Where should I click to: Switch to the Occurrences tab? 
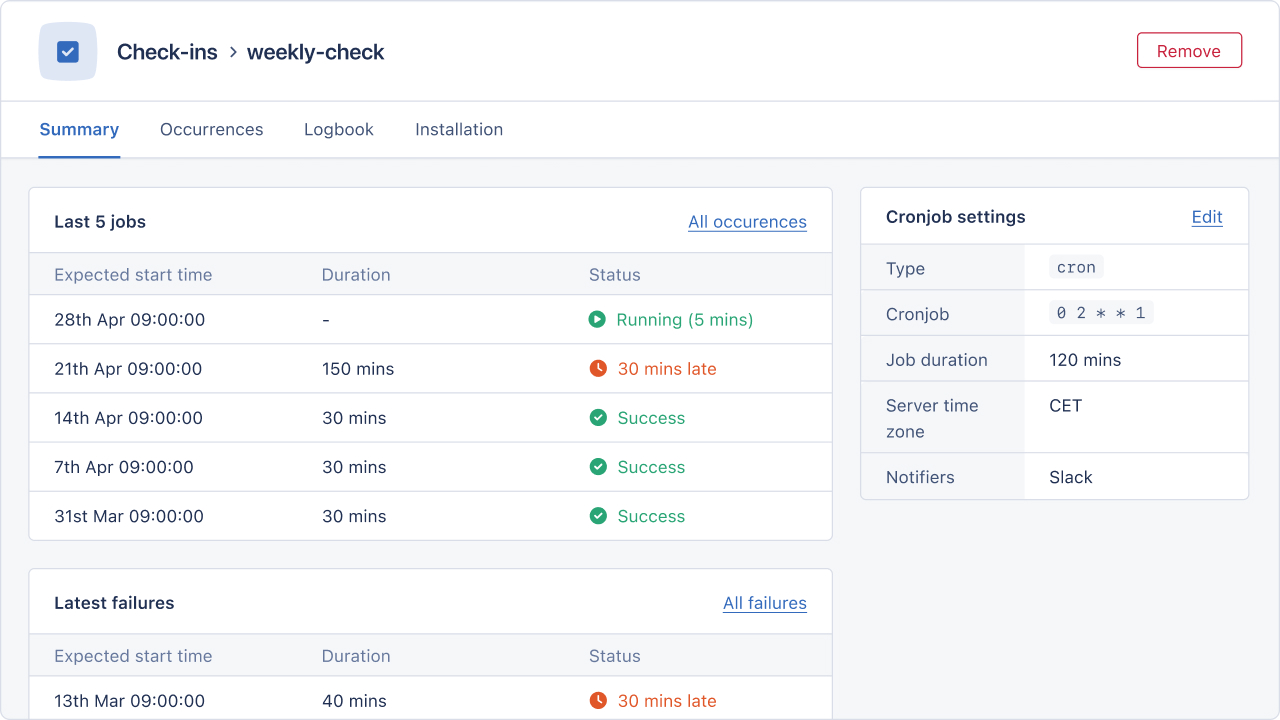[x=211, y=130]
